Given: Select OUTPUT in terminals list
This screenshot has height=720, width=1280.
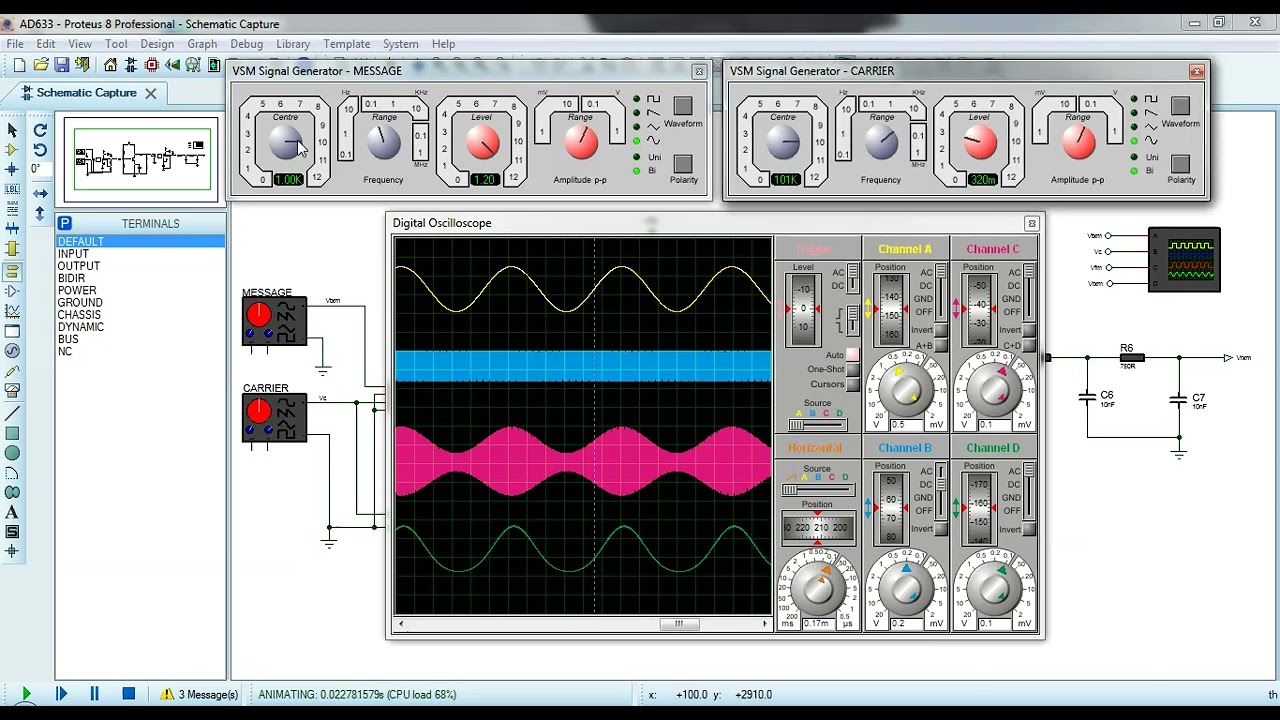Looking at the screenshot, I should (78, 266).
